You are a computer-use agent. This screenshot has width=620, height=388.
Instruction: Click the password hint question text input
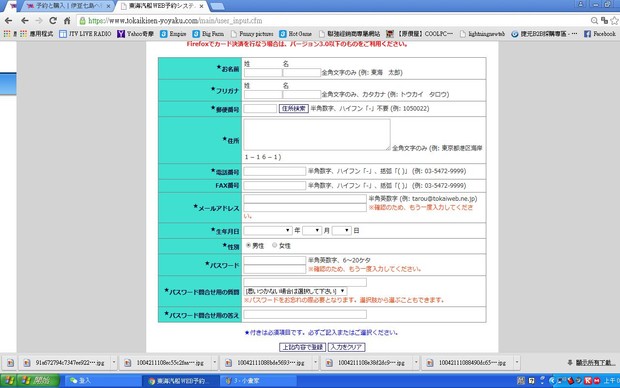305,282
